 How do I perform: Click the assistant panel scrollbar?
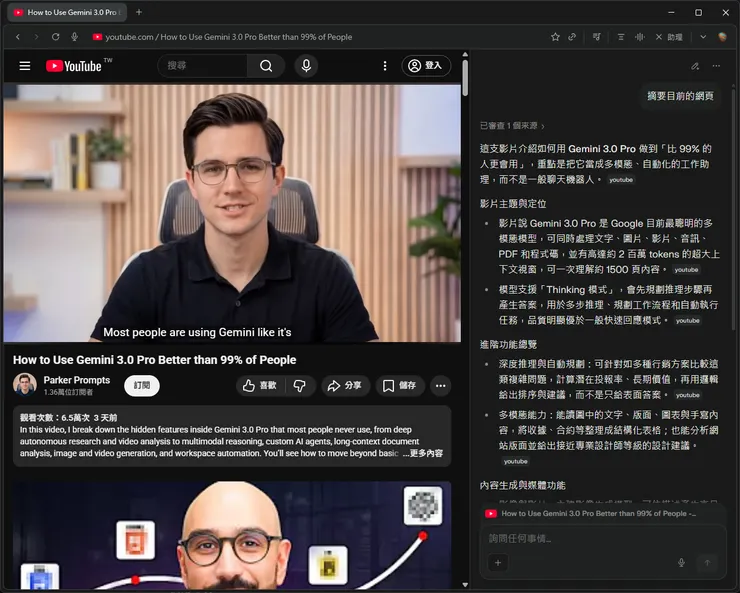[x=734, y=208]
